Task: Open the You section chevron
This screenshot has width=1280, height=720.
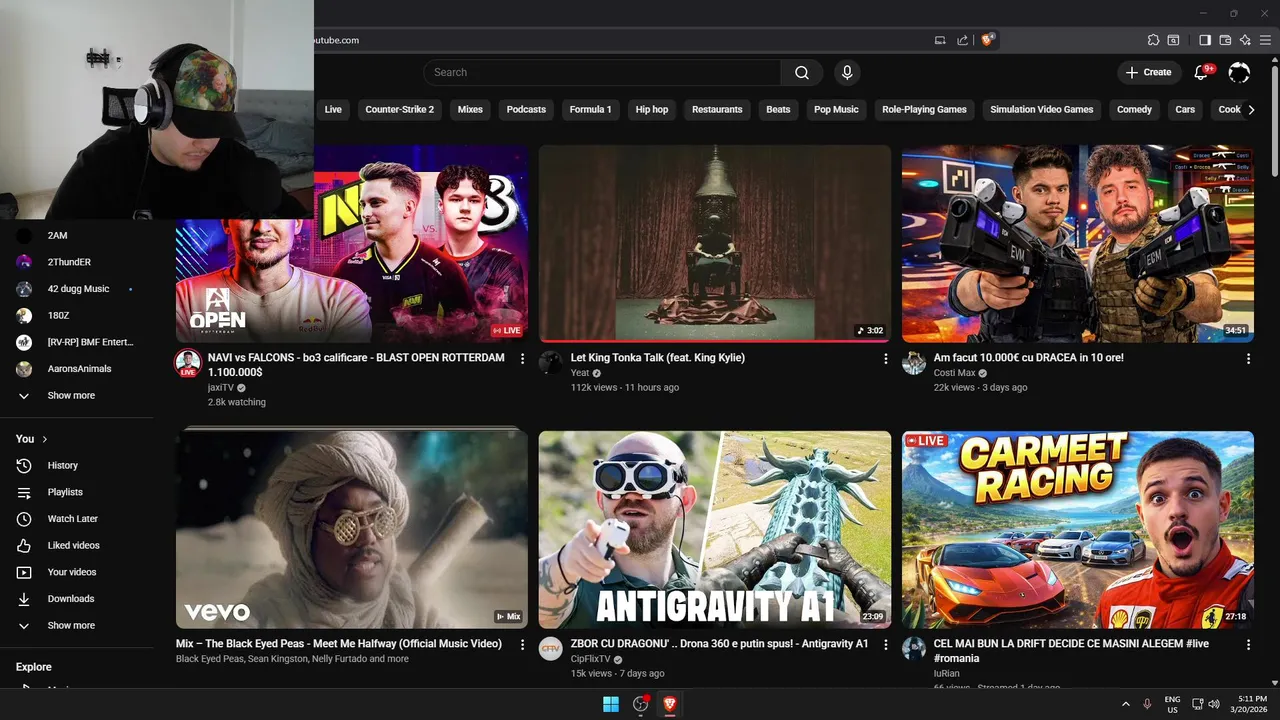Action: coord(45,439)
